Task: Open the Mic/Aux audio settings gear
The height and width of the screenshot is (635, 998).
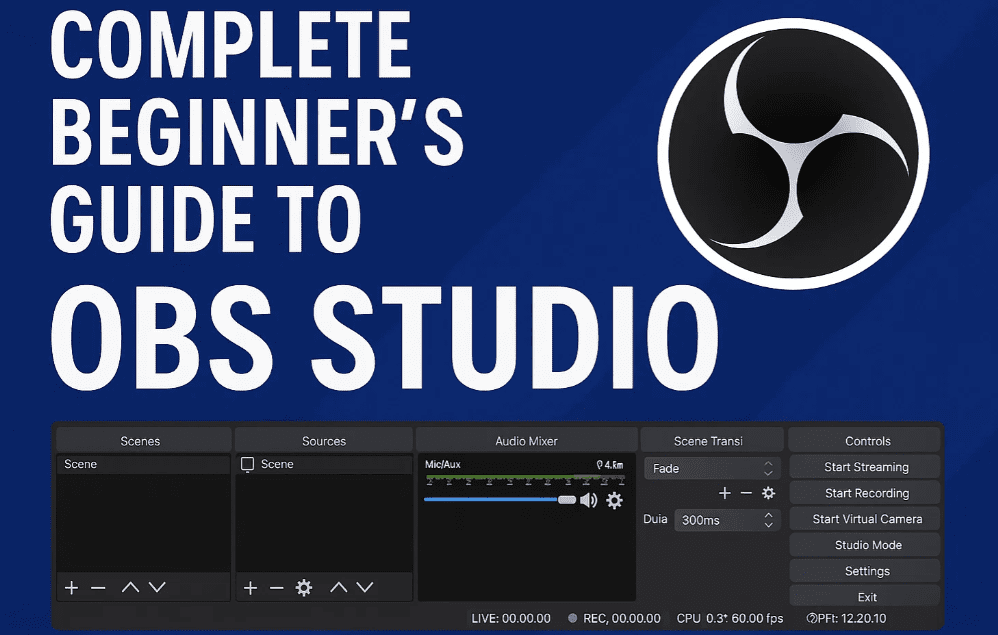Action: (614, 500)
